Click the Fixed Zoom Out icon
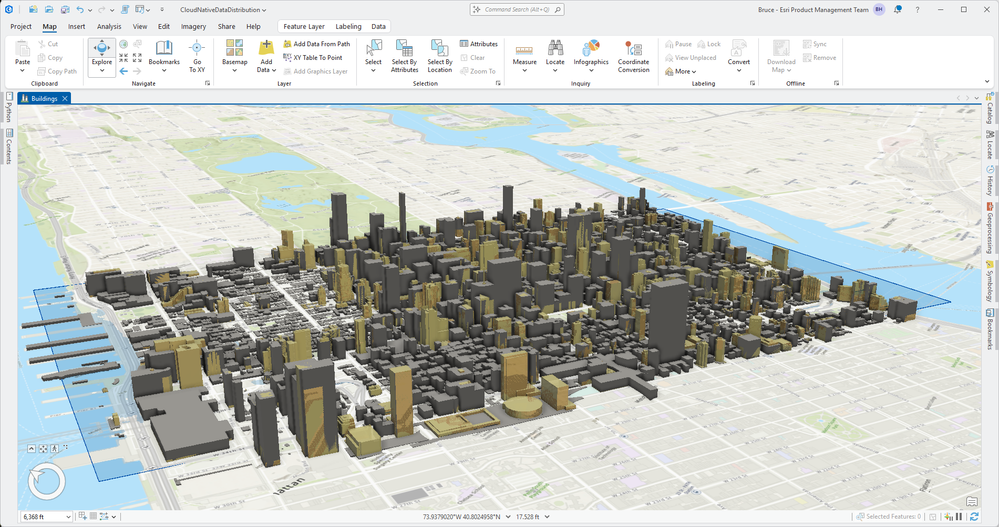This screenshot has height=527, width=999. [137, 57]
